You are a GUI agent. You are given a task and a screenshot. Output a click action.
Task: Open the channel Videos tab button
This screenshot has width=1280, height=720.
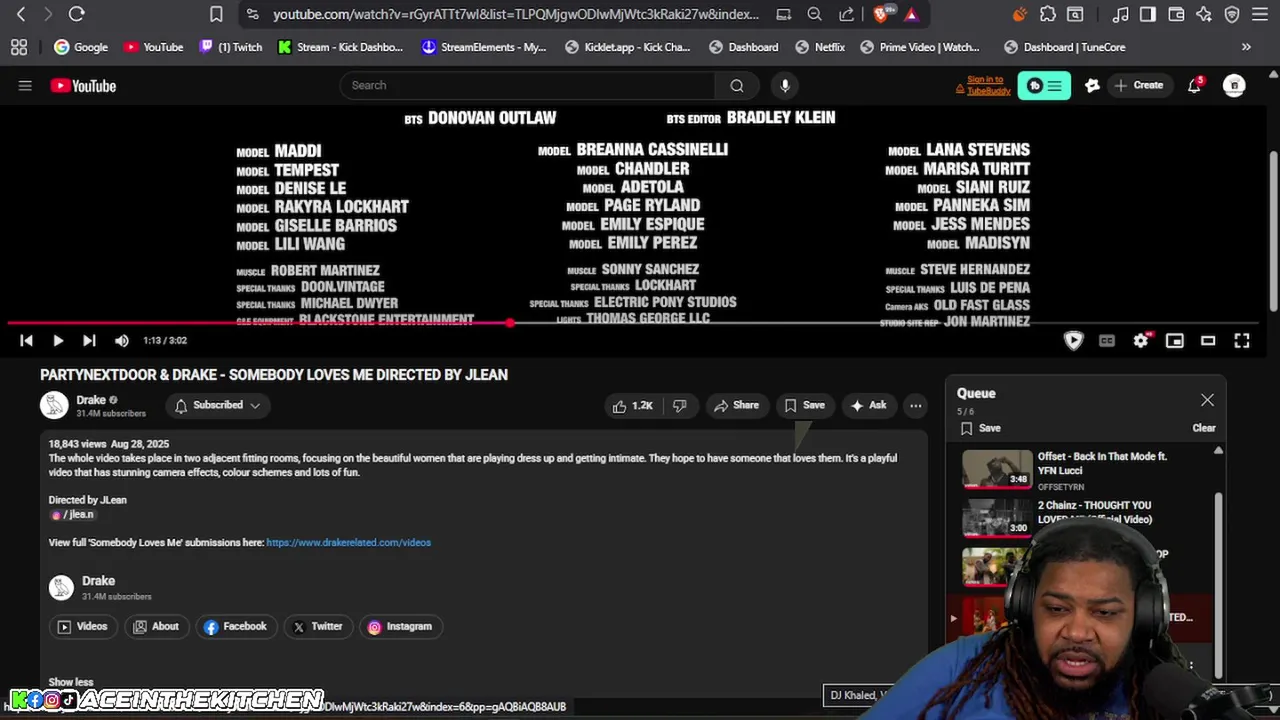[82, 627]
